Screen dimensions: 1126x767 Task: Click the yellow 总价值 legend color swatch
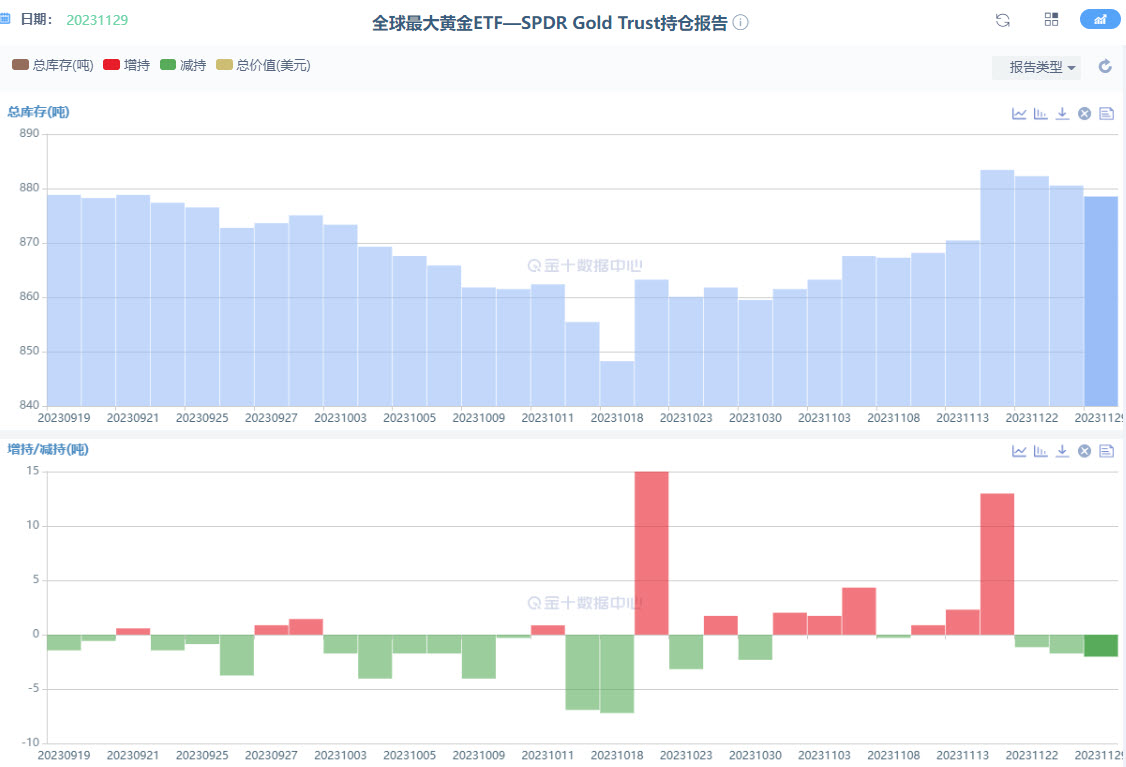[225, 65]
